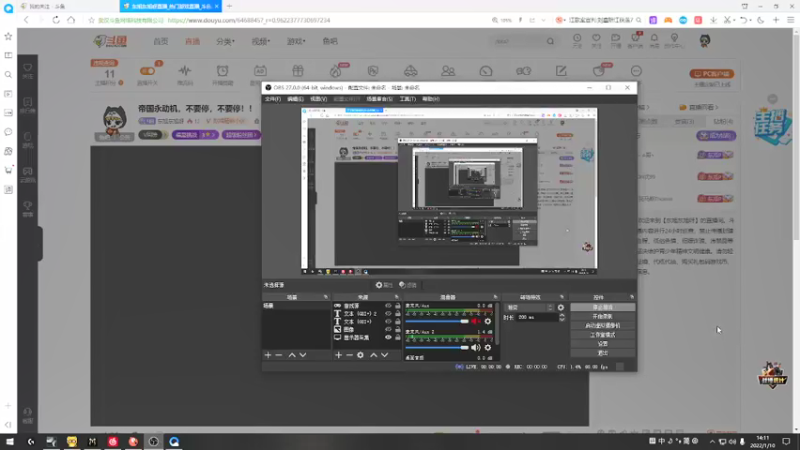Open OBS 工具(T) menu
The image size is (800, 450).
coord(408,99)
